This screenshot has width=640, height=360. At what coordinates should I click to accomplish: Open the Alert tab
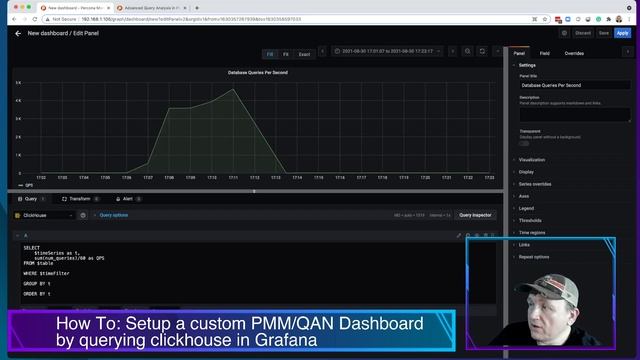coord(129,199)
